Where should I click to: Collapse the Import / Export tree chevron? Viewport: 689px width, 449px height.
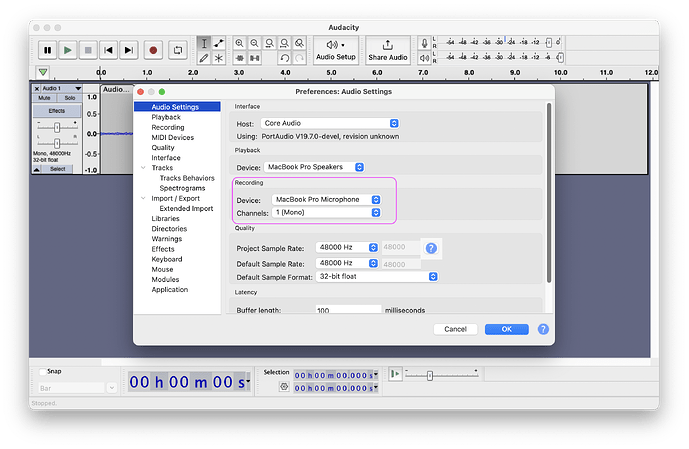pyautogui.click(x=143, y=198)
